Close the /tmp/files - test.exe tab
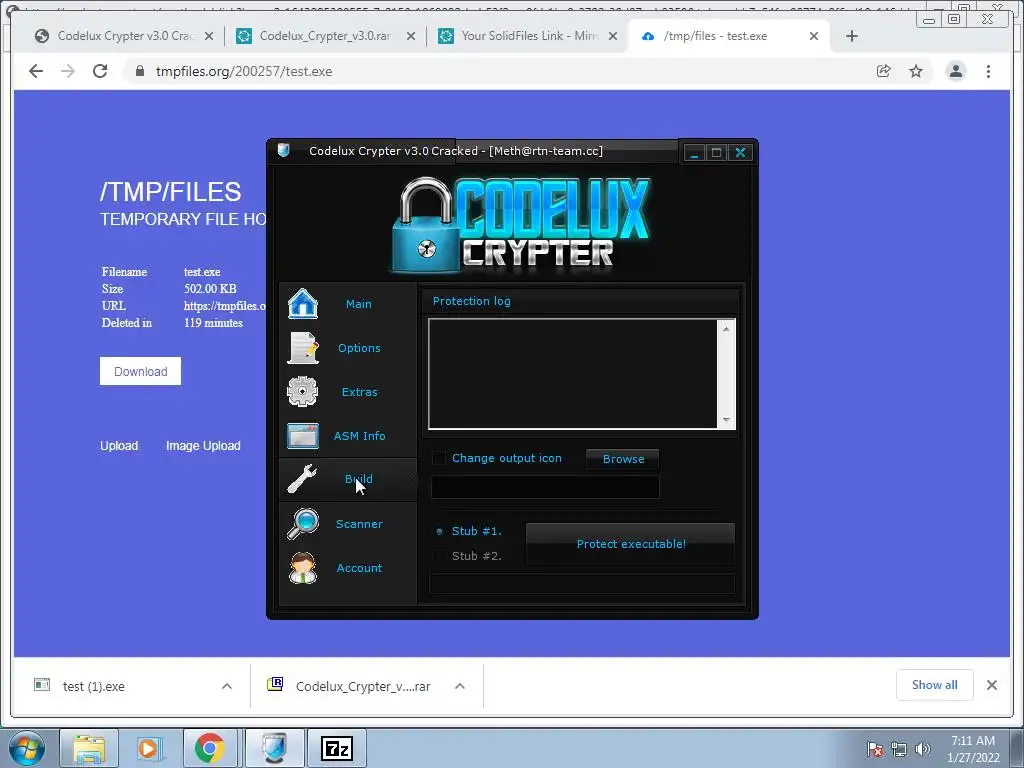 pyautogui.click(x=814, y=36)
